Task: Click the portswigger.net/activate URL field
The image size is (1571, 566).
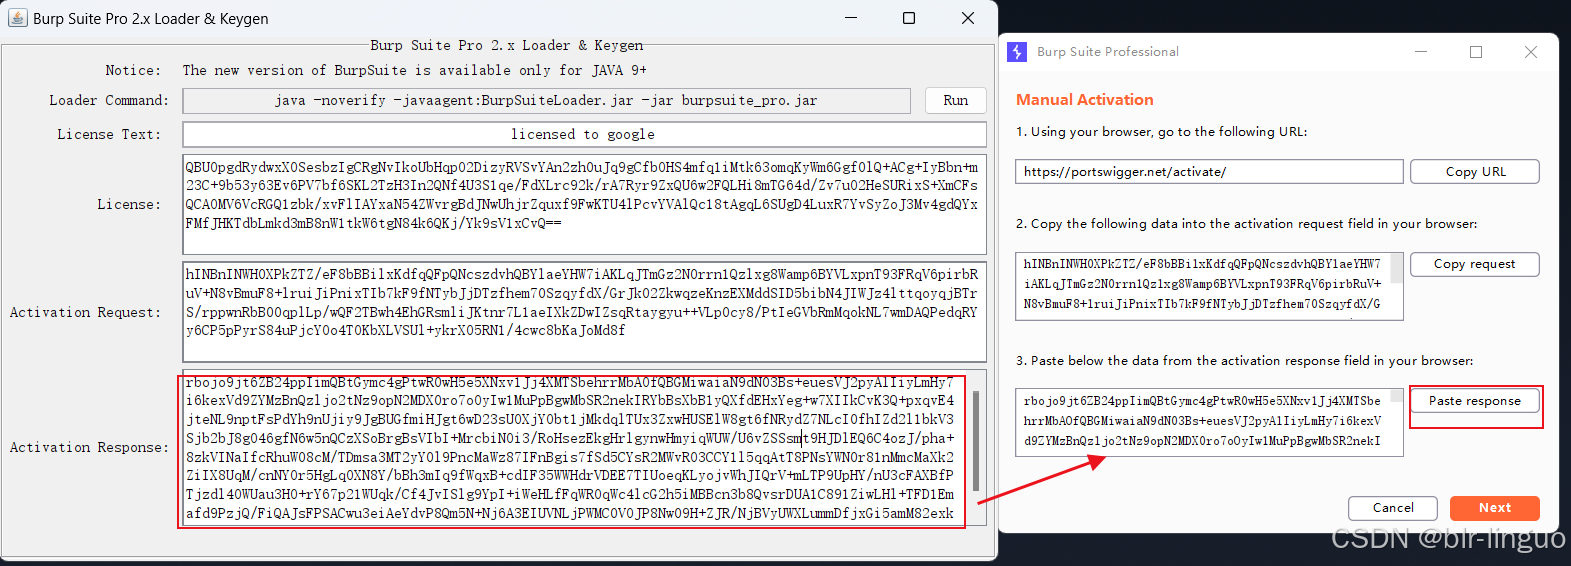Action: 1209,172
